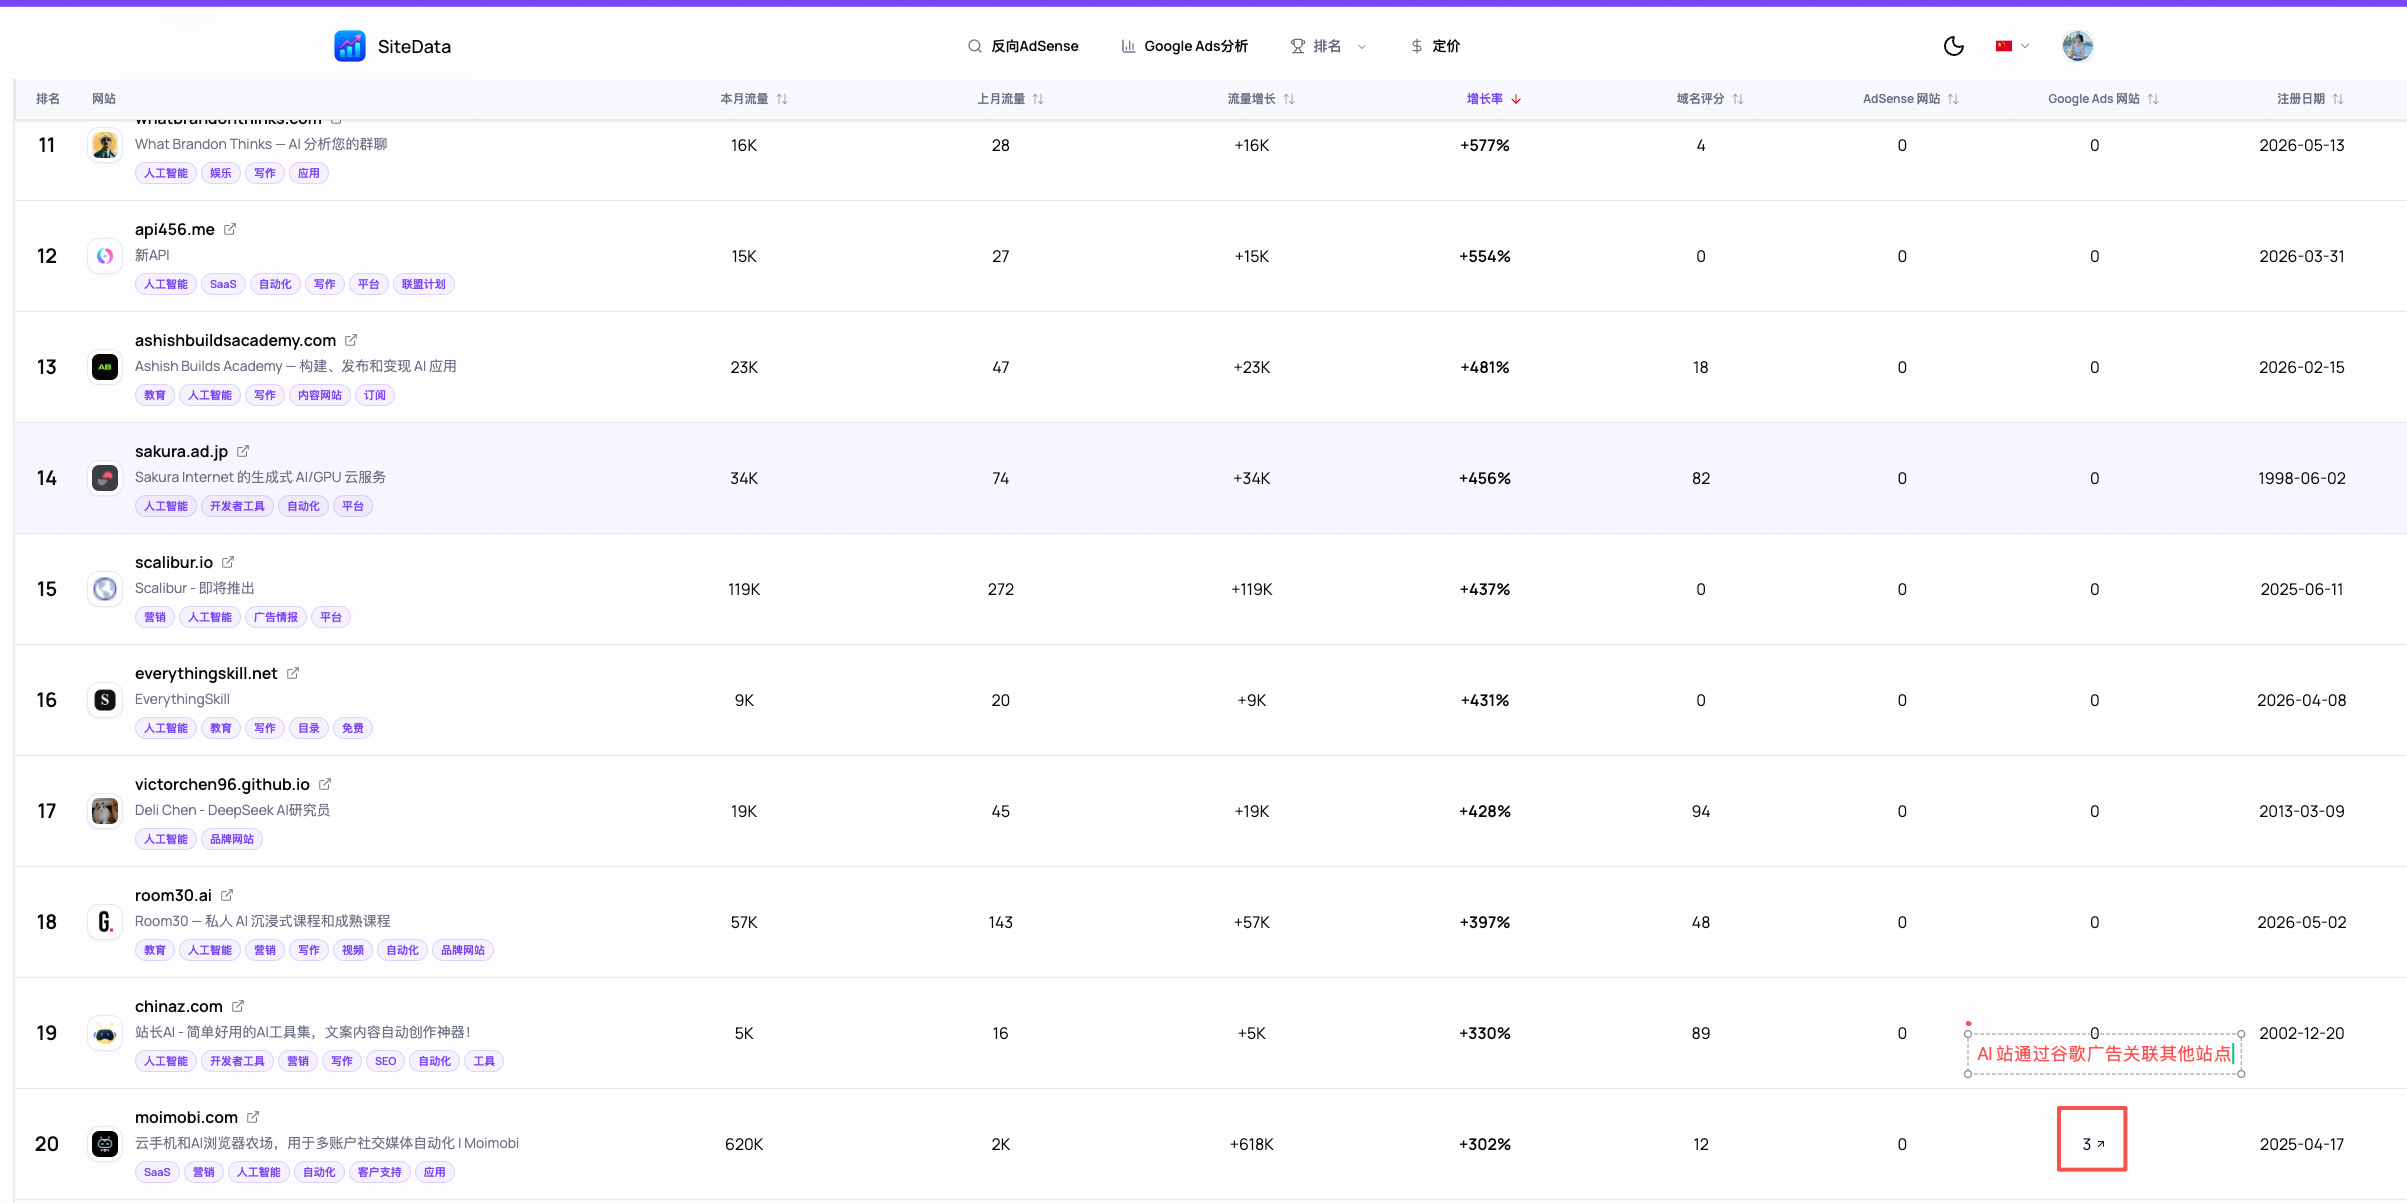Click the chinaz.com site favicon
Screen dimensions: 2407x1203
[105, 1033]
